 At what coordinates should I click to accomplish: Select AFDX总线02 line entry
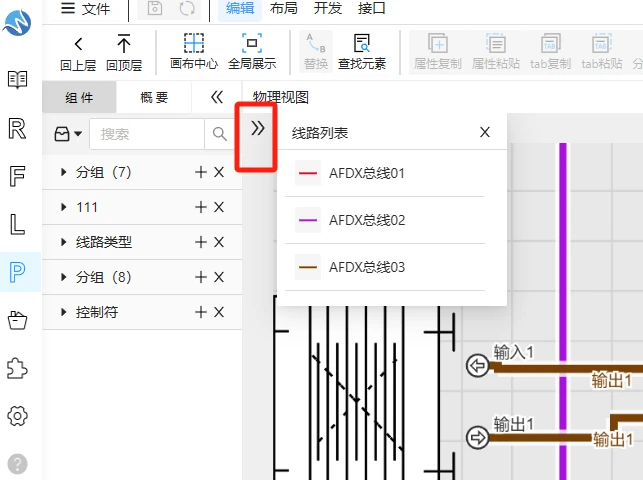[x=385, y=220]
